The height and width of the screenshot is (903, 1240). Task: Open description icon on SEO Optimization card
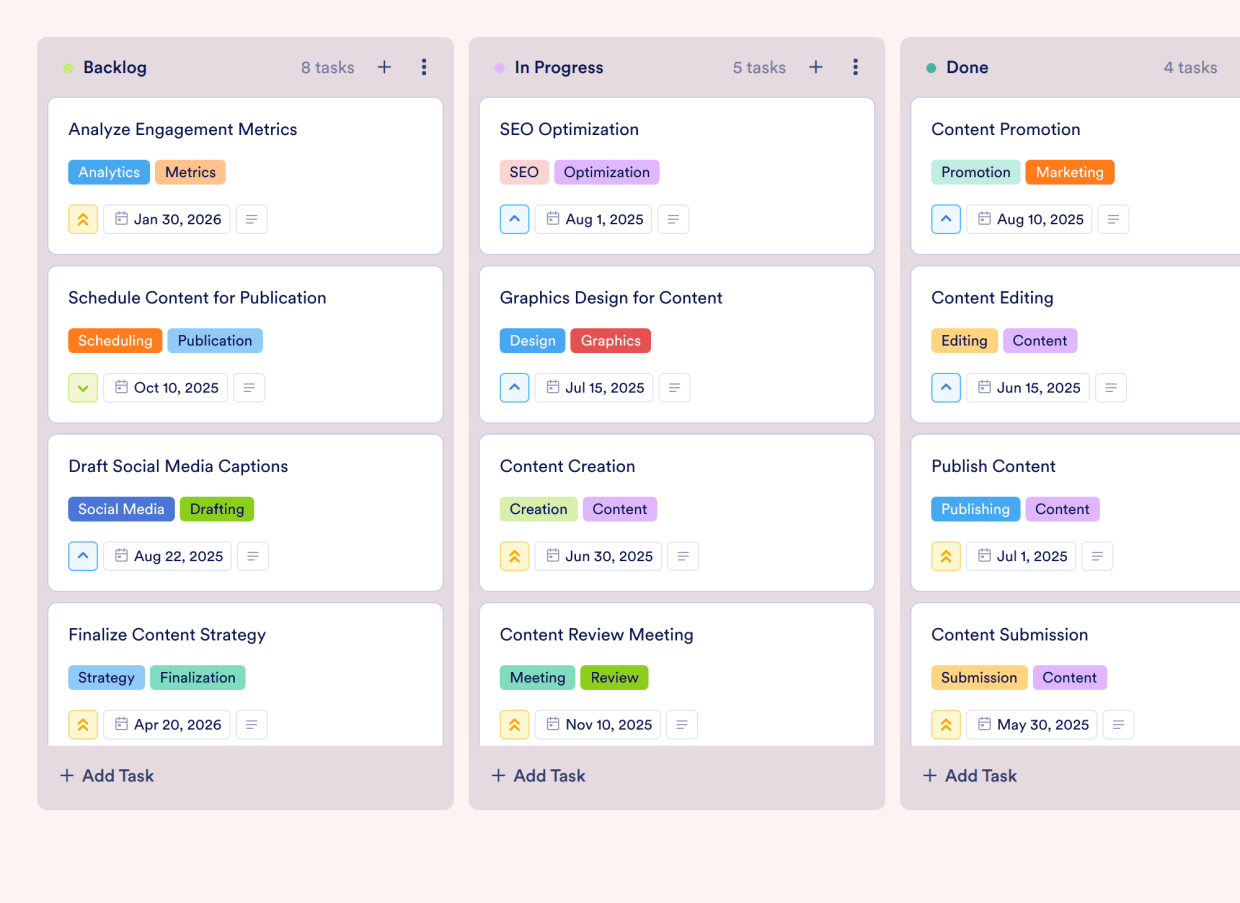674,219
